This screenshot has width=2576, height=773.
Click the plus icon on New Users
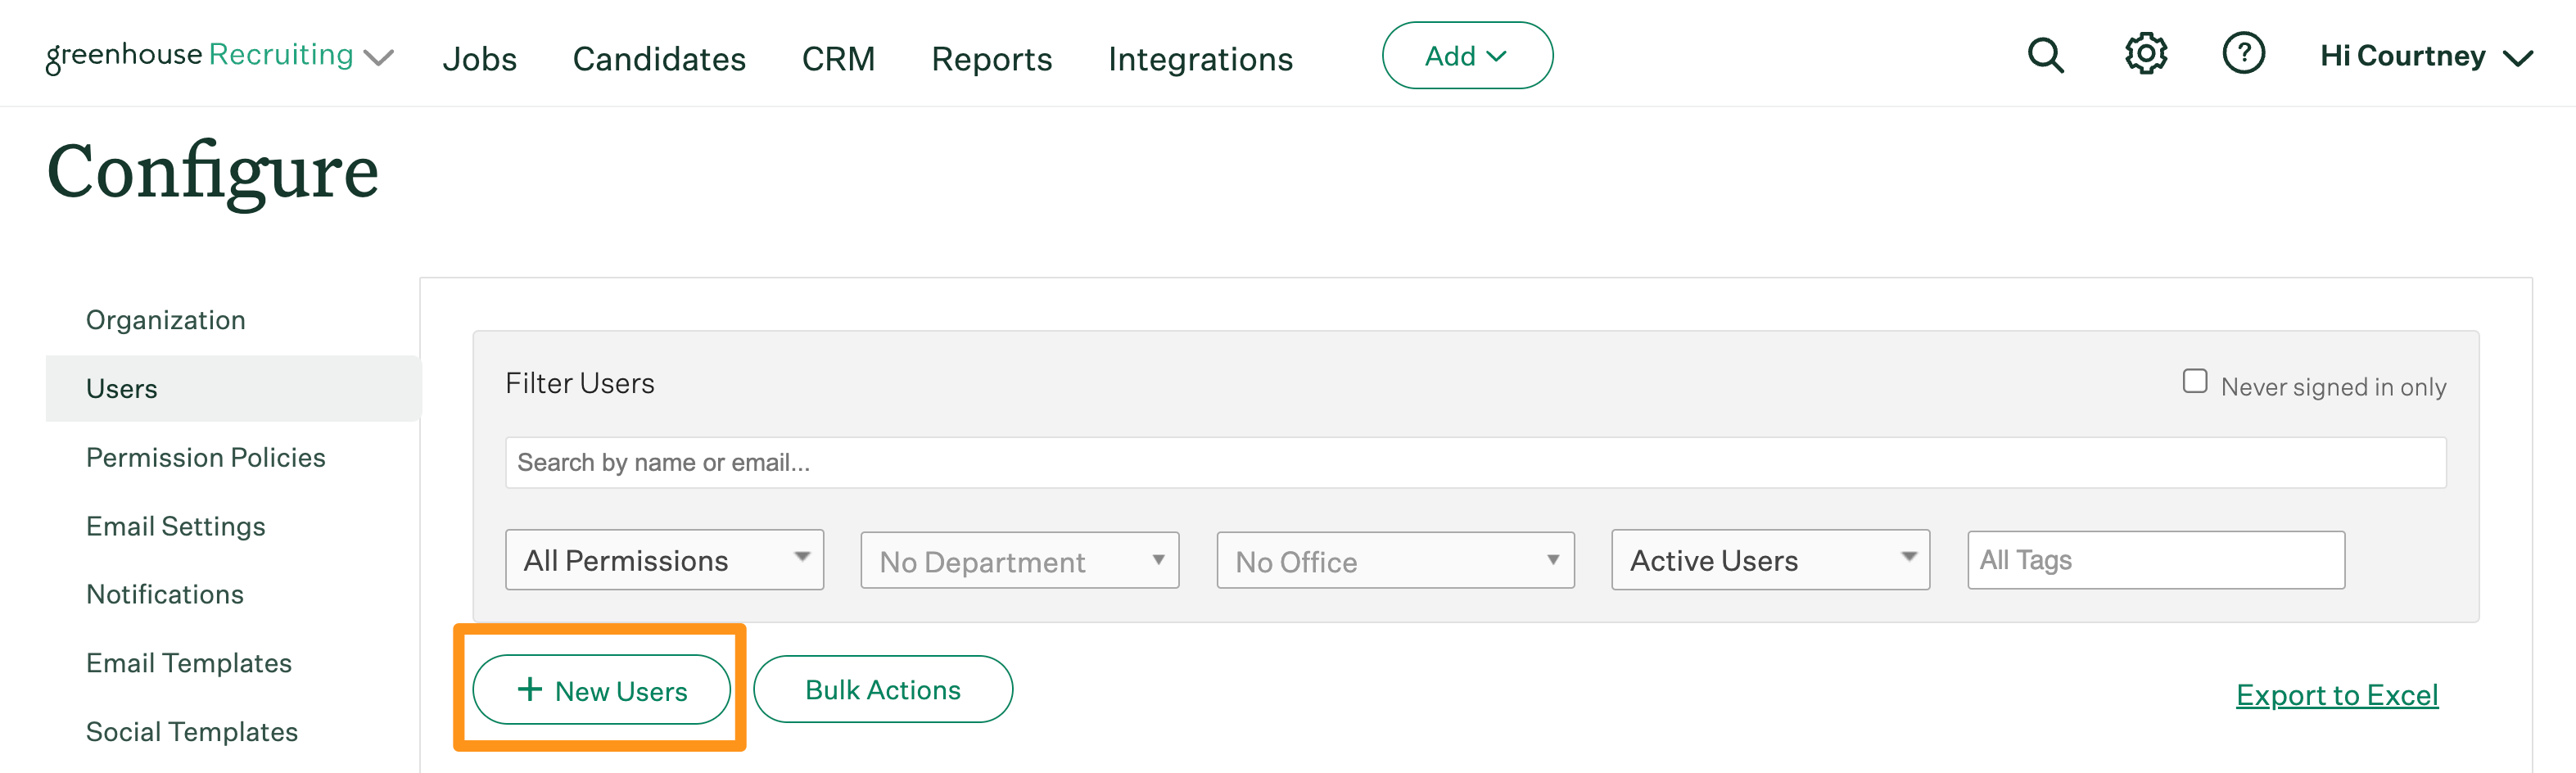pyautogui.click(x=528, y=689)
